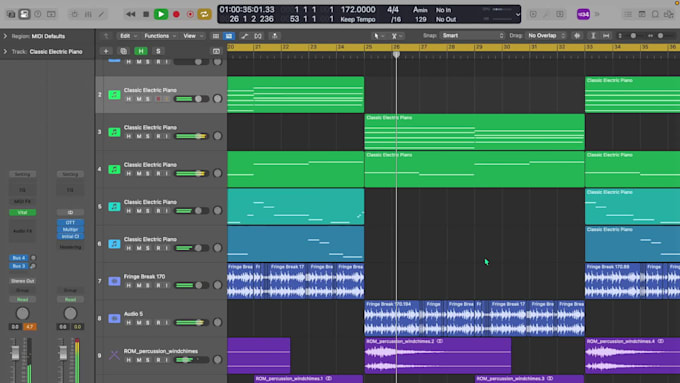Open Quick Help icon
Image resolution: width=680 pixels, height=383 pixels.
(x=38, y=14)
